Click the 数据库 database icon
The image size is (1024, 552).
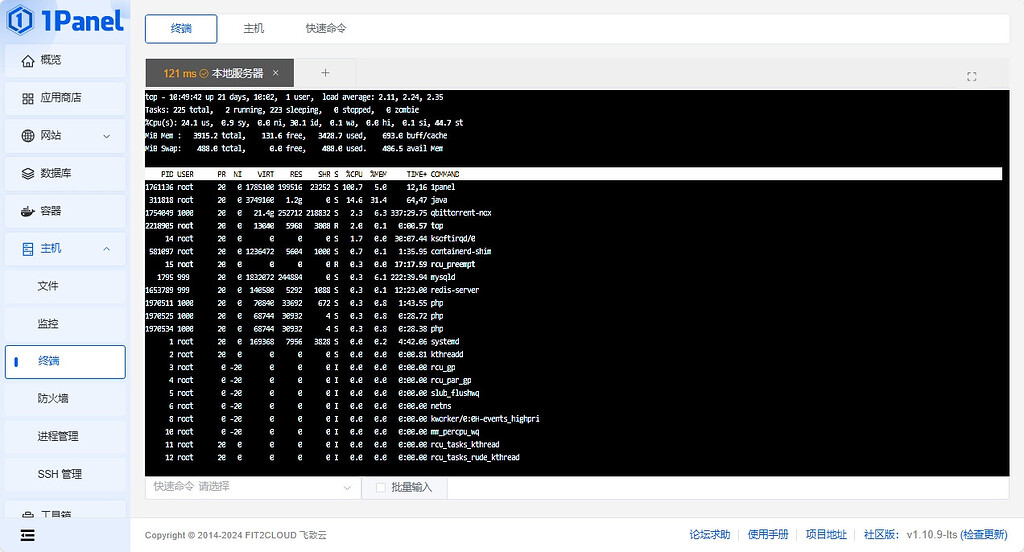point(28,174)
